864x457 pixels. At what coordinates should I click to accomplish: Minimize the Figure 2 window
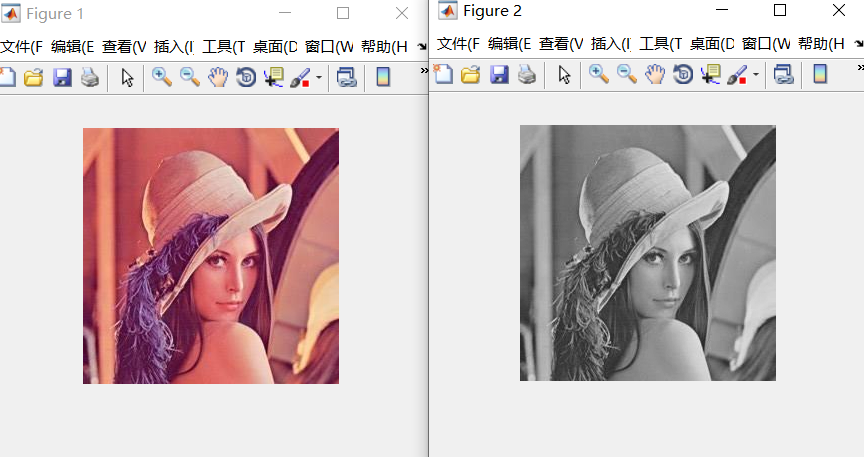[722, 10]
